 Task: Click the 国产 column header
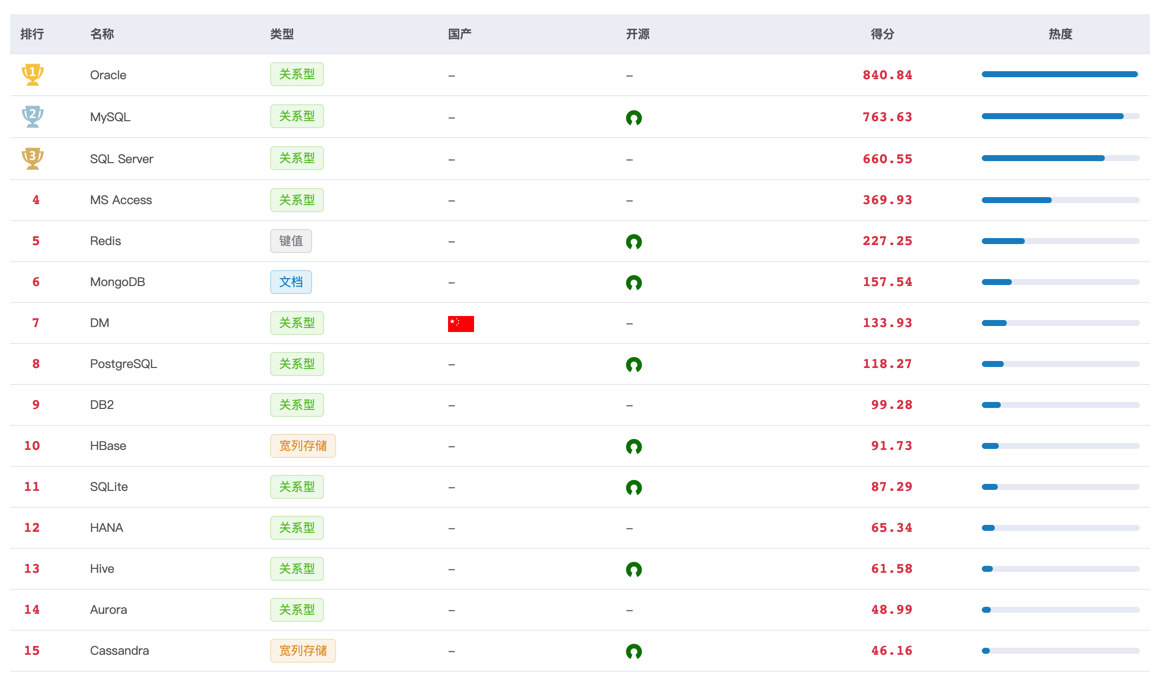coord(460,34)
